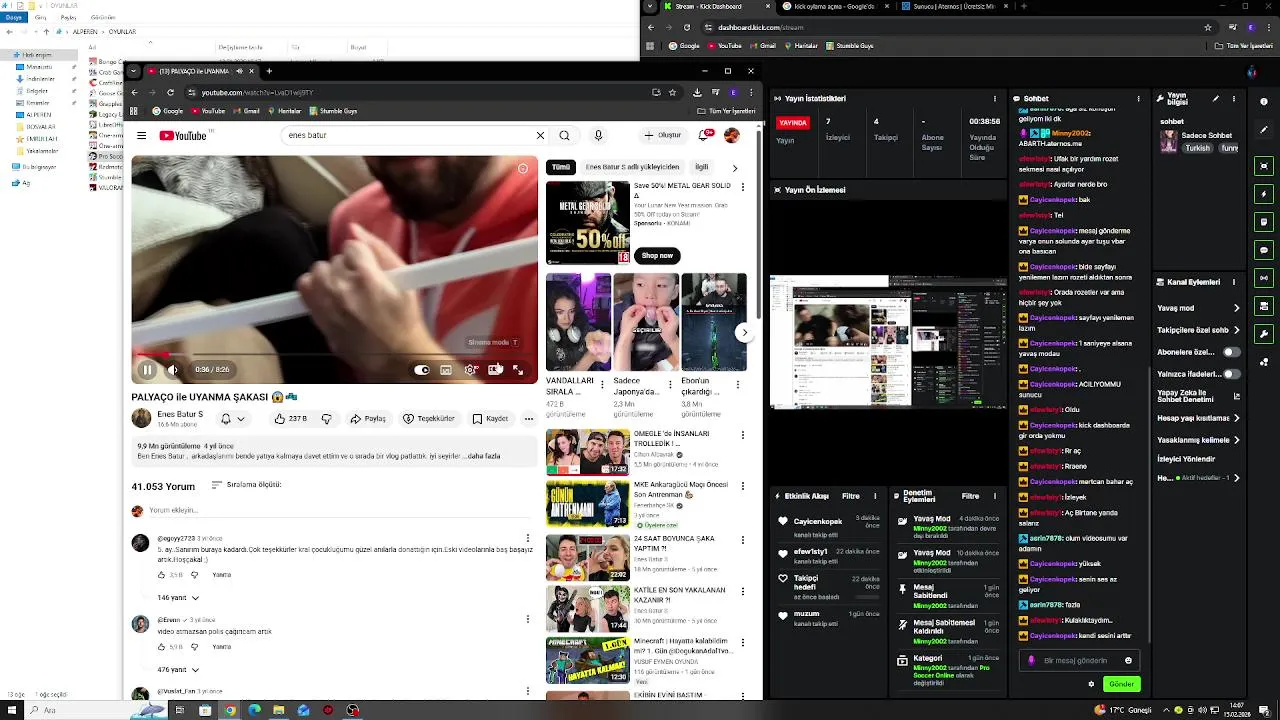Viewport: 1280px width, 720px height.
Task: Open Etkinlik Akışı Filtre
Action: (x=851, y=496)
